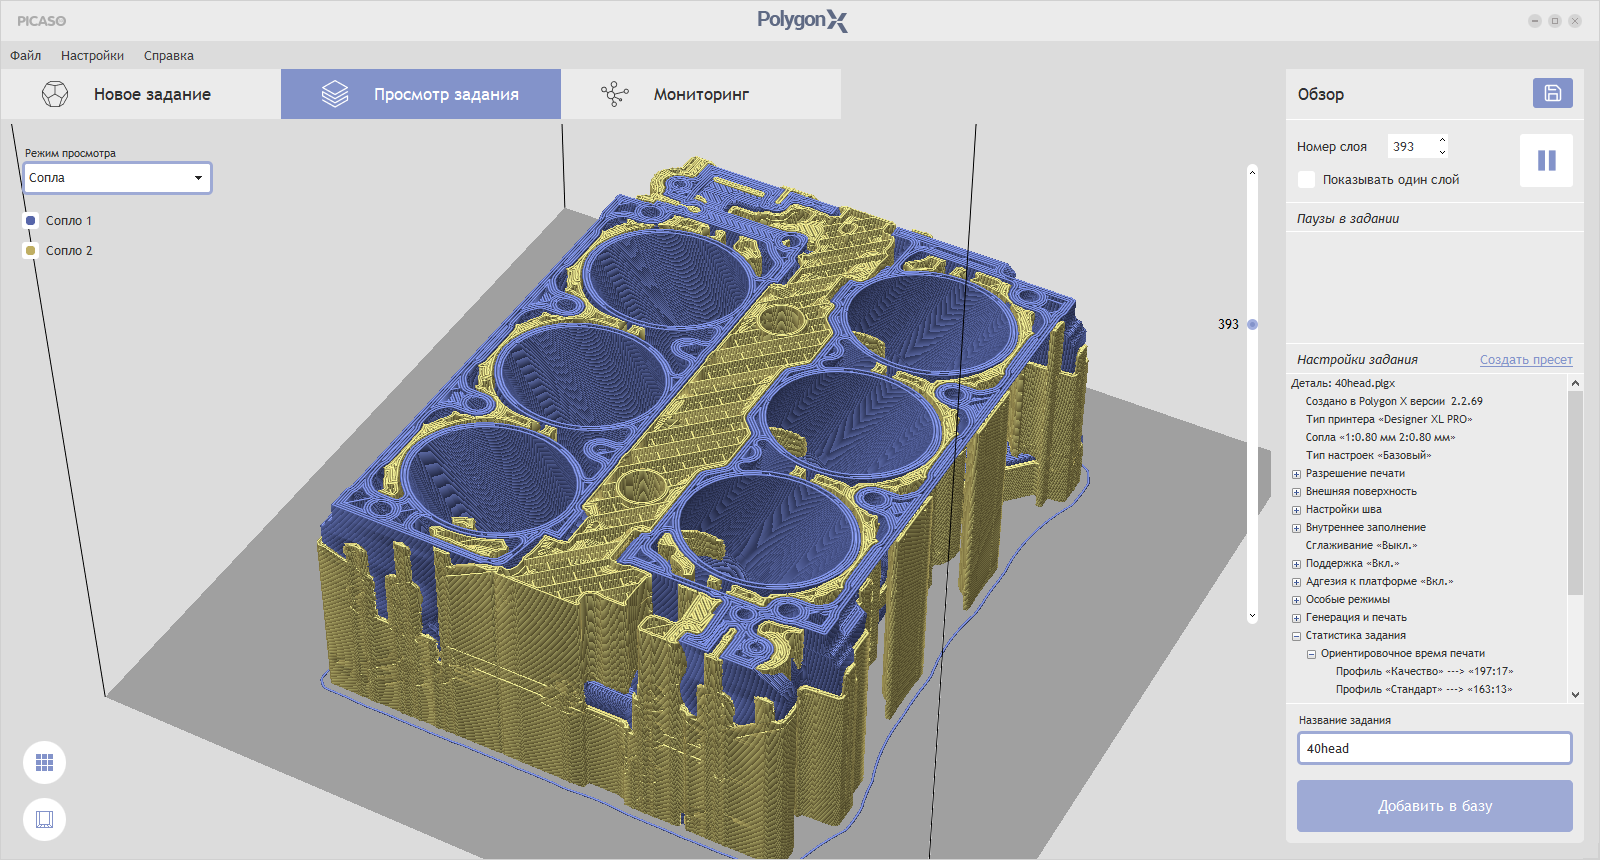Click the Номер слоя number field
This screenshot has height=860, width=1600.
(x=1411, y=147)
